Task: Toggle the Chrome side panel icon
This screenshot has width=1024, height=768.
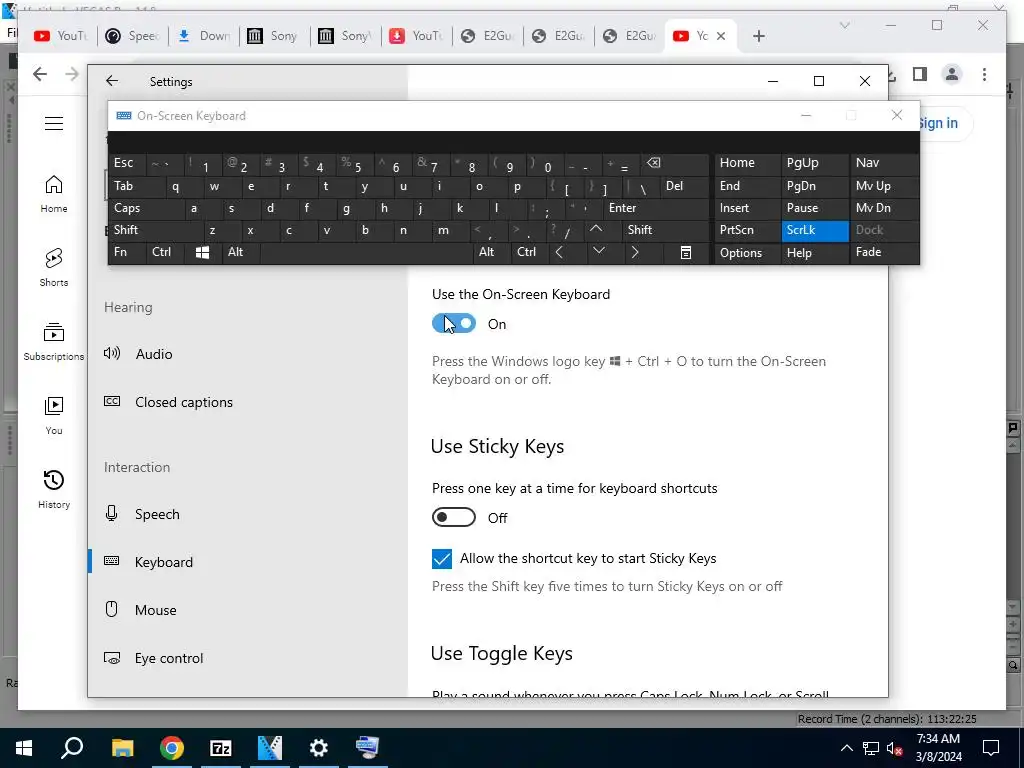Action: (x=920, y=74)
